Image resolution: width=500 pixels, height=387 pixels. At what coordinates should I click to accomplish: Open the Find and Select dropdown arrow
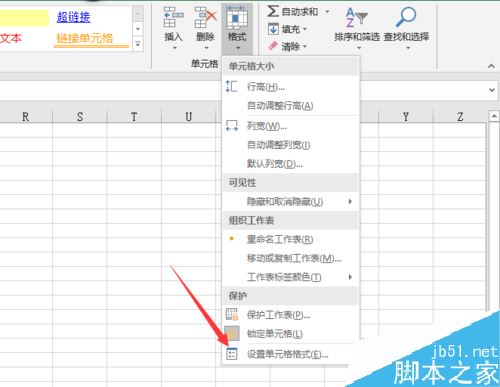tap(408, 48)
